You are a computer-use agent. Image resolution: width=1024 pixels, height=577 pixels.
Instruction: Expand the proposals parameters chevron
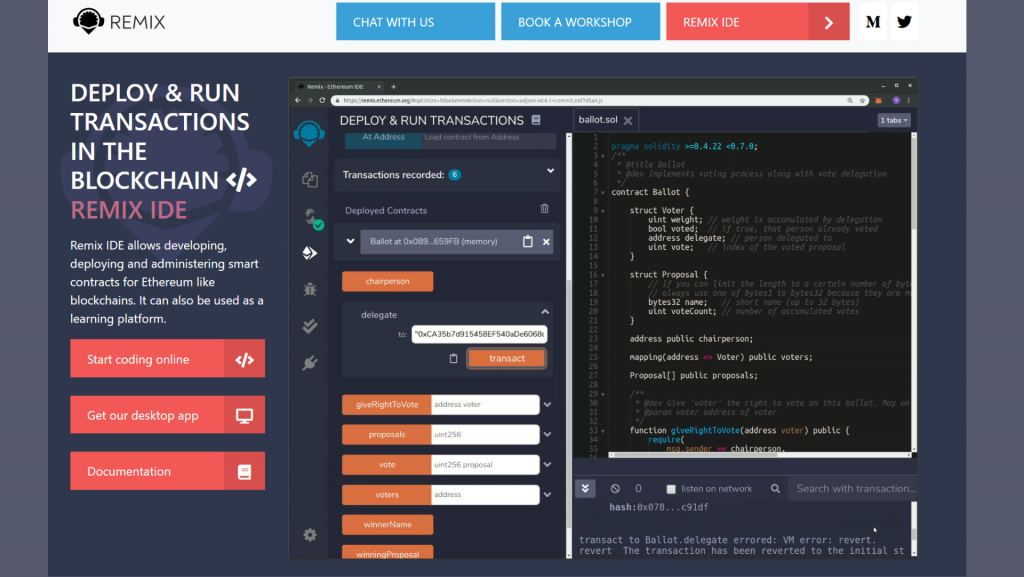tap(547, 435)
